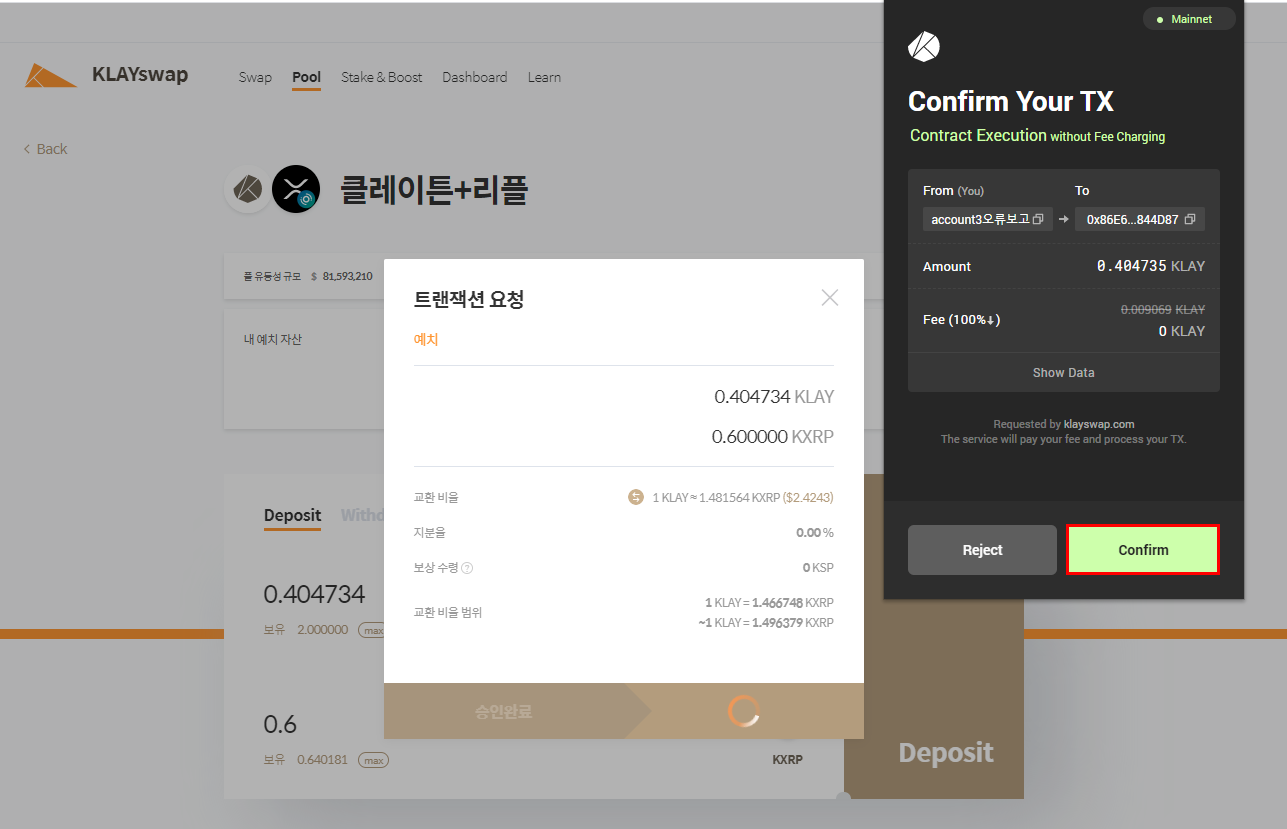
Task: Copy the To contract address
Action: point(1189,219)
